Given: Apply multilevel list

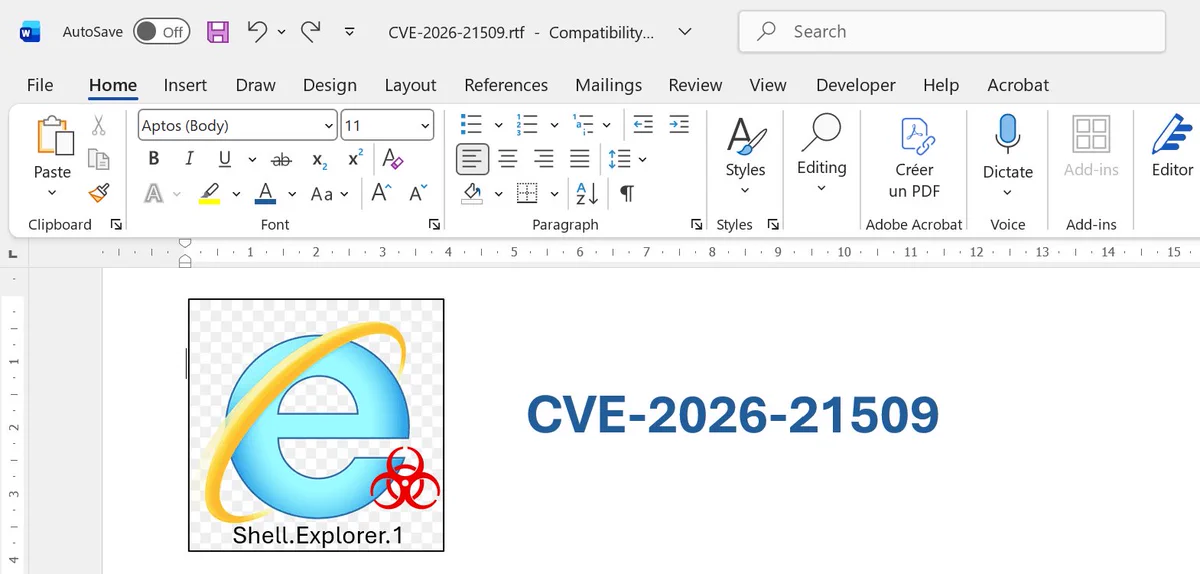Looking at the screenshot, I should (x=583, y=125).
